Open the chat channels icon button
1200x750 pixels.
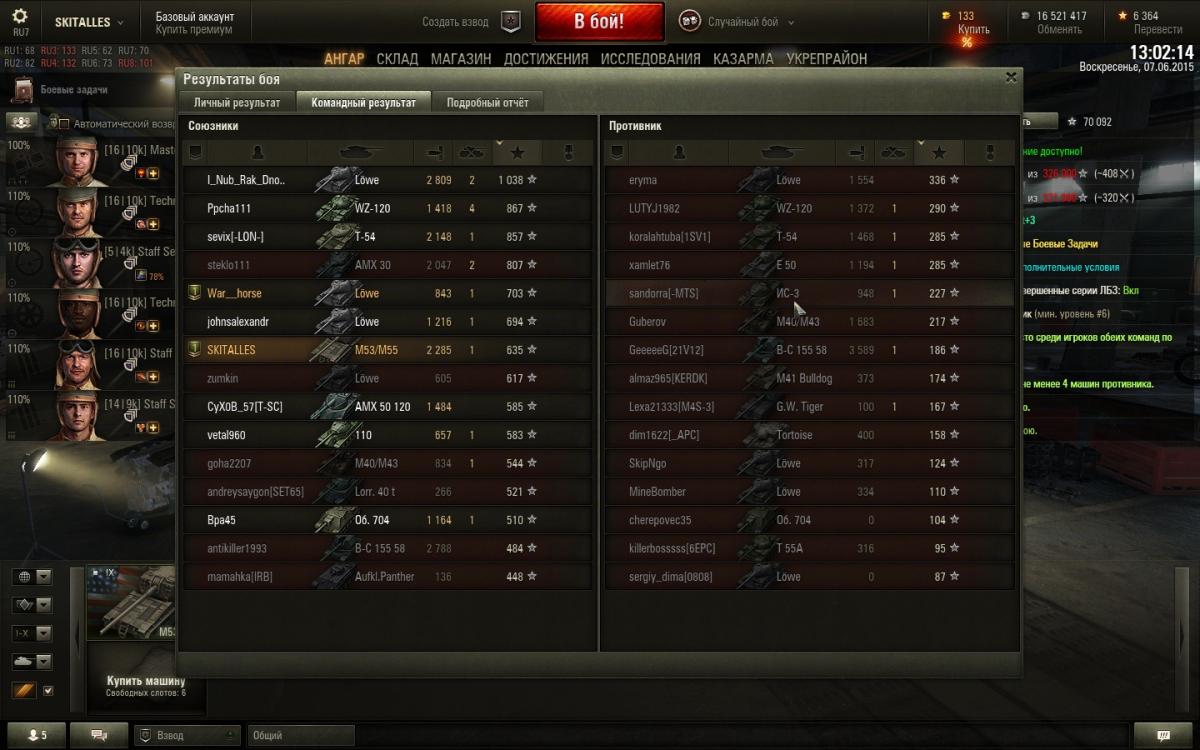(x=99, y=735)
